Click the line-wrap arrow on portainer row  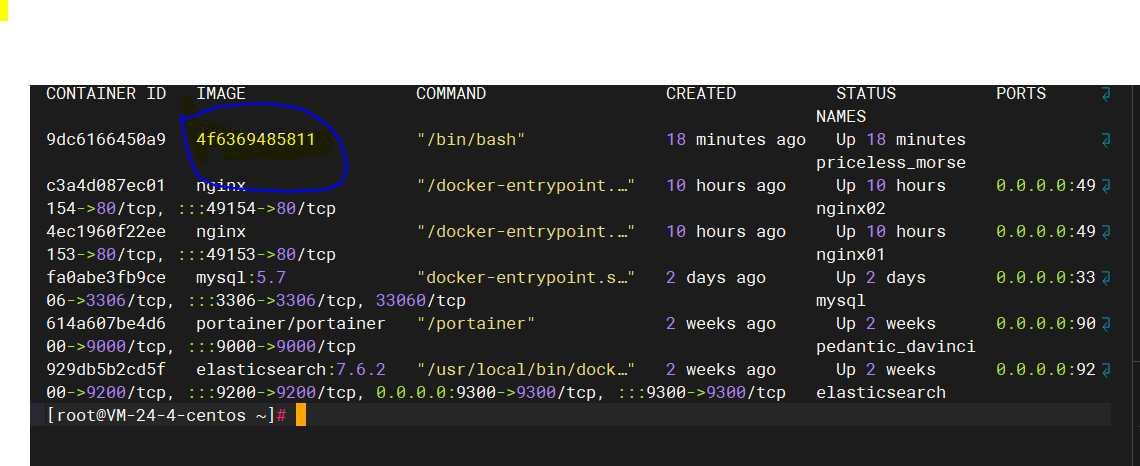point(1106,324)
